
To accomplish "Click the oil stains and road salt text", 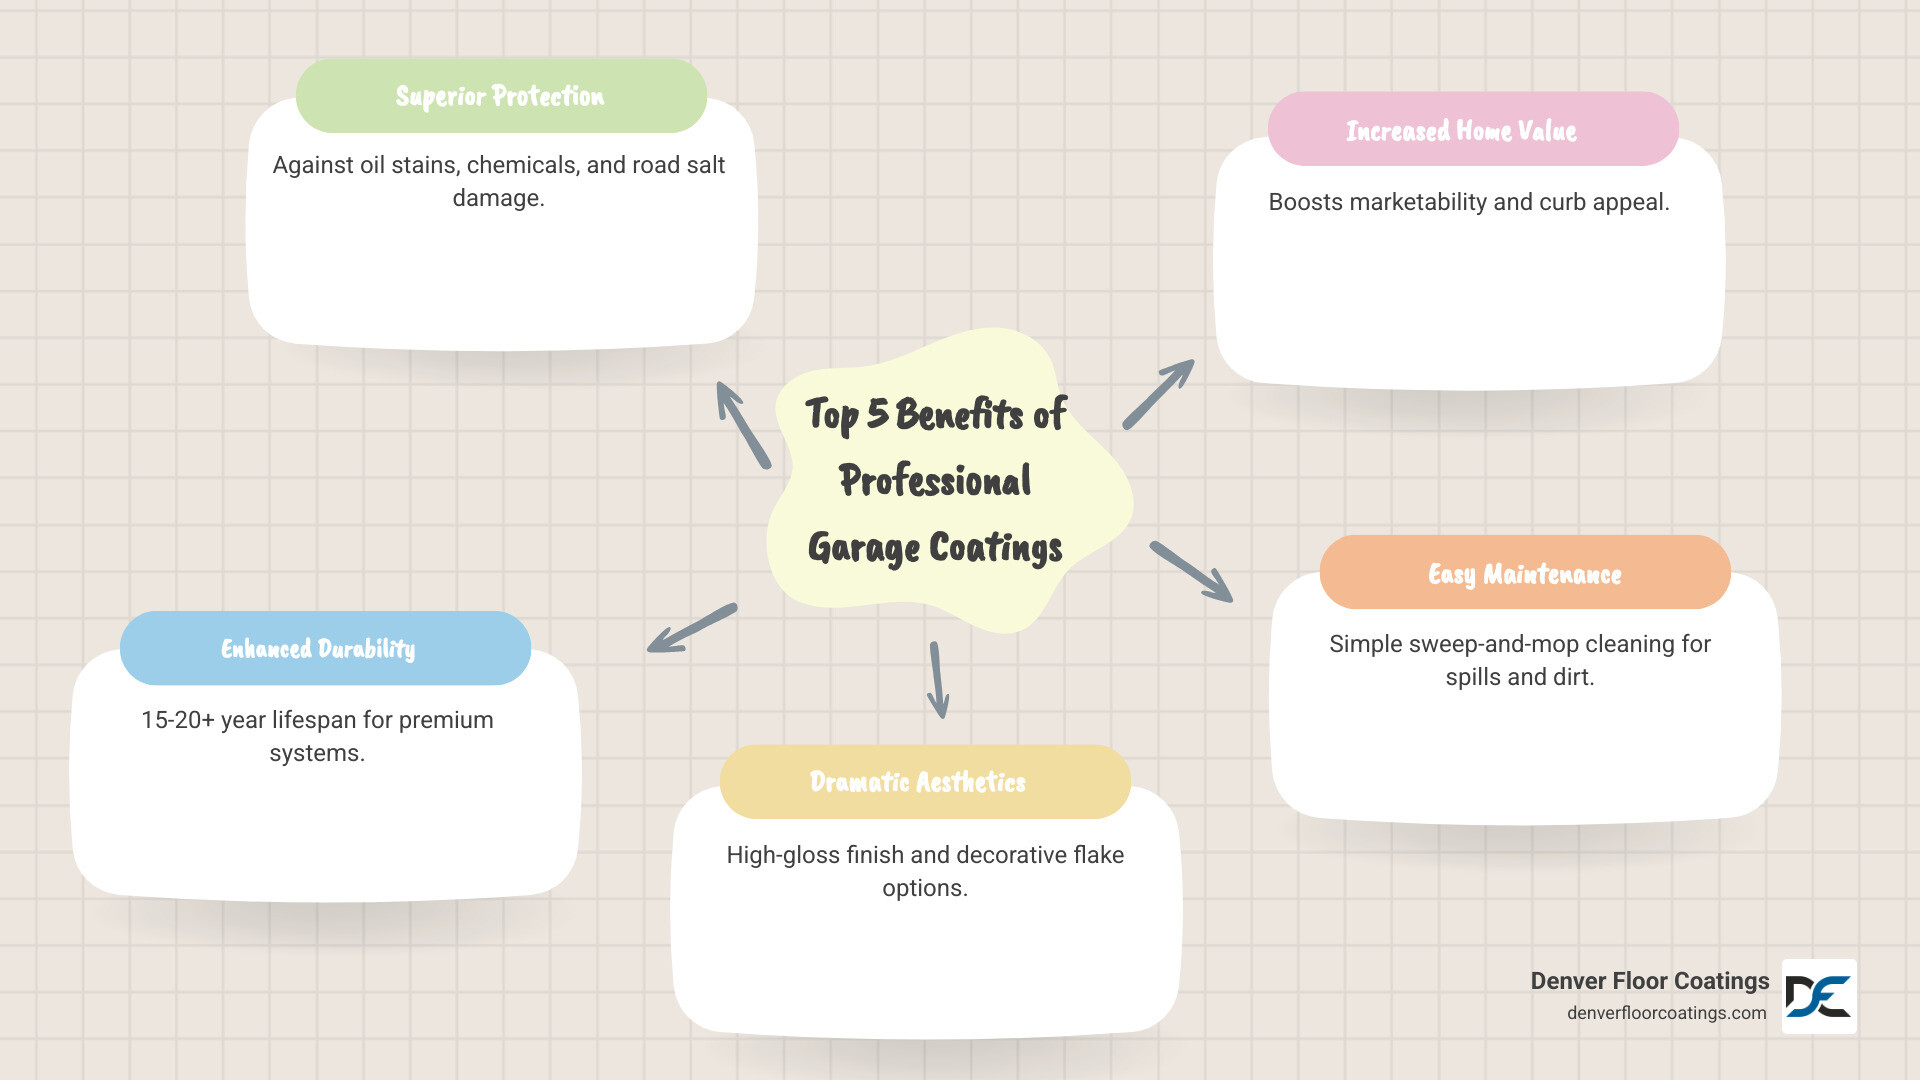I will coord(499,181).
